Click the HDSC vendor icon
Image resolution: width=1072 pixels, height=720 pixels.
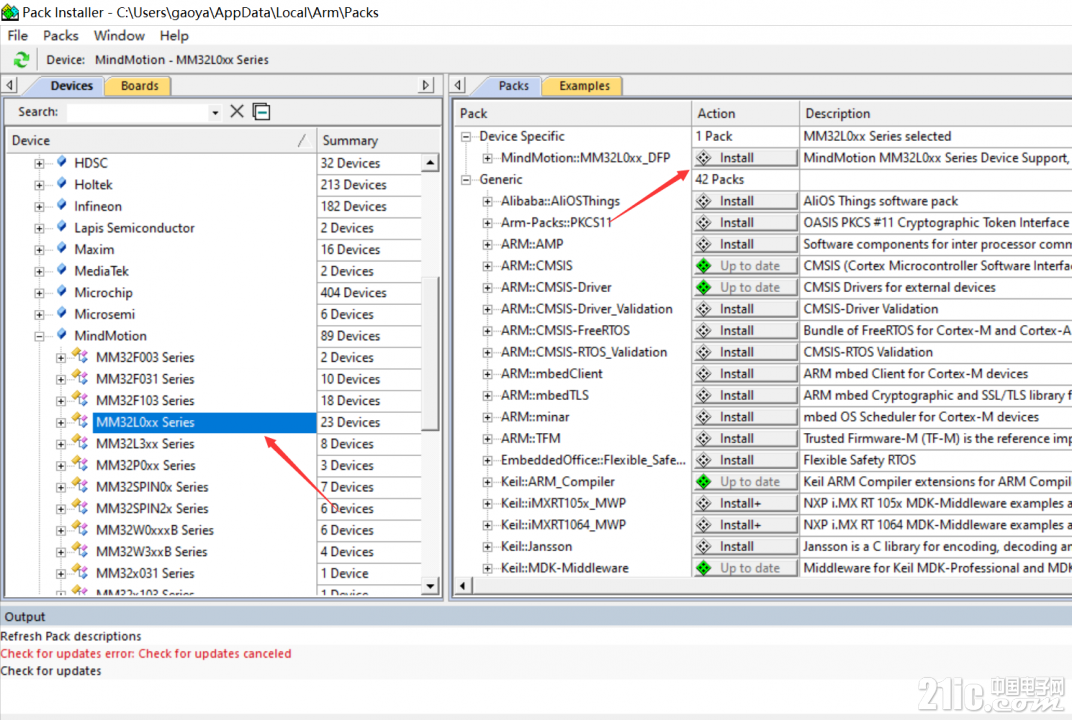(62, 162)
